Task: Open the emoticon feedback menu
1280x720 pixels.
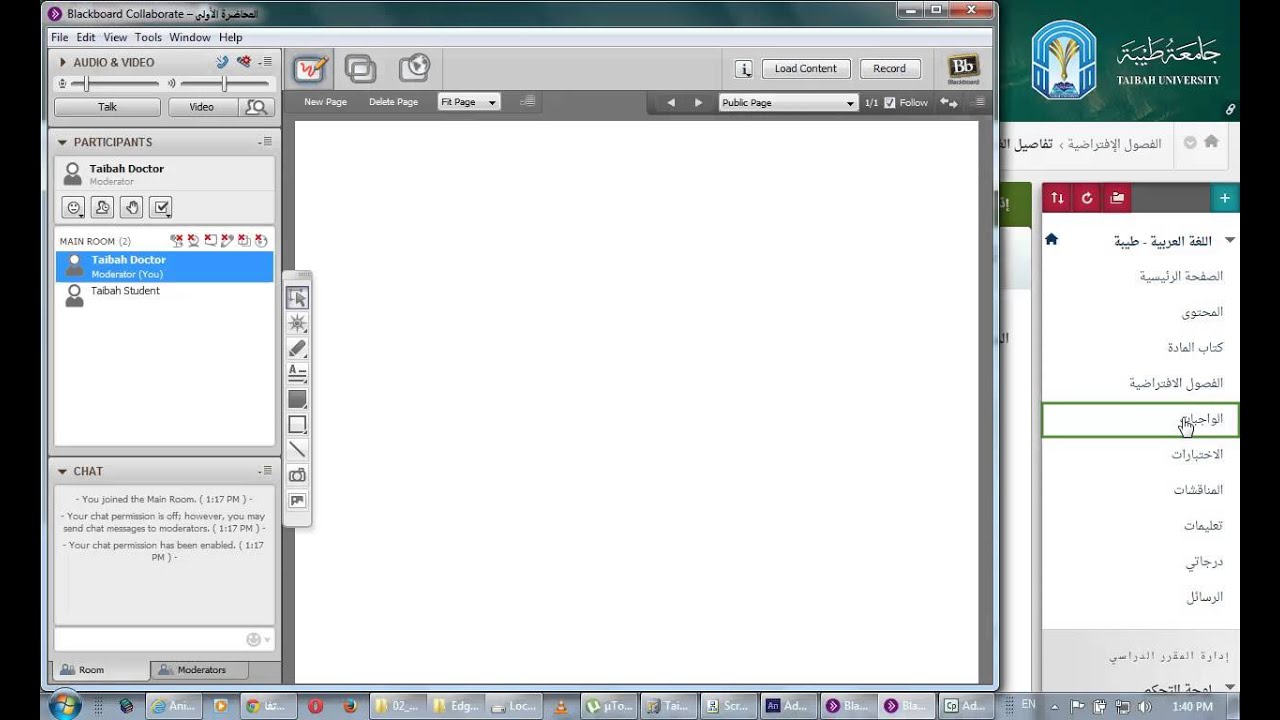Action: pyautogui.click(x=73, y=207)
